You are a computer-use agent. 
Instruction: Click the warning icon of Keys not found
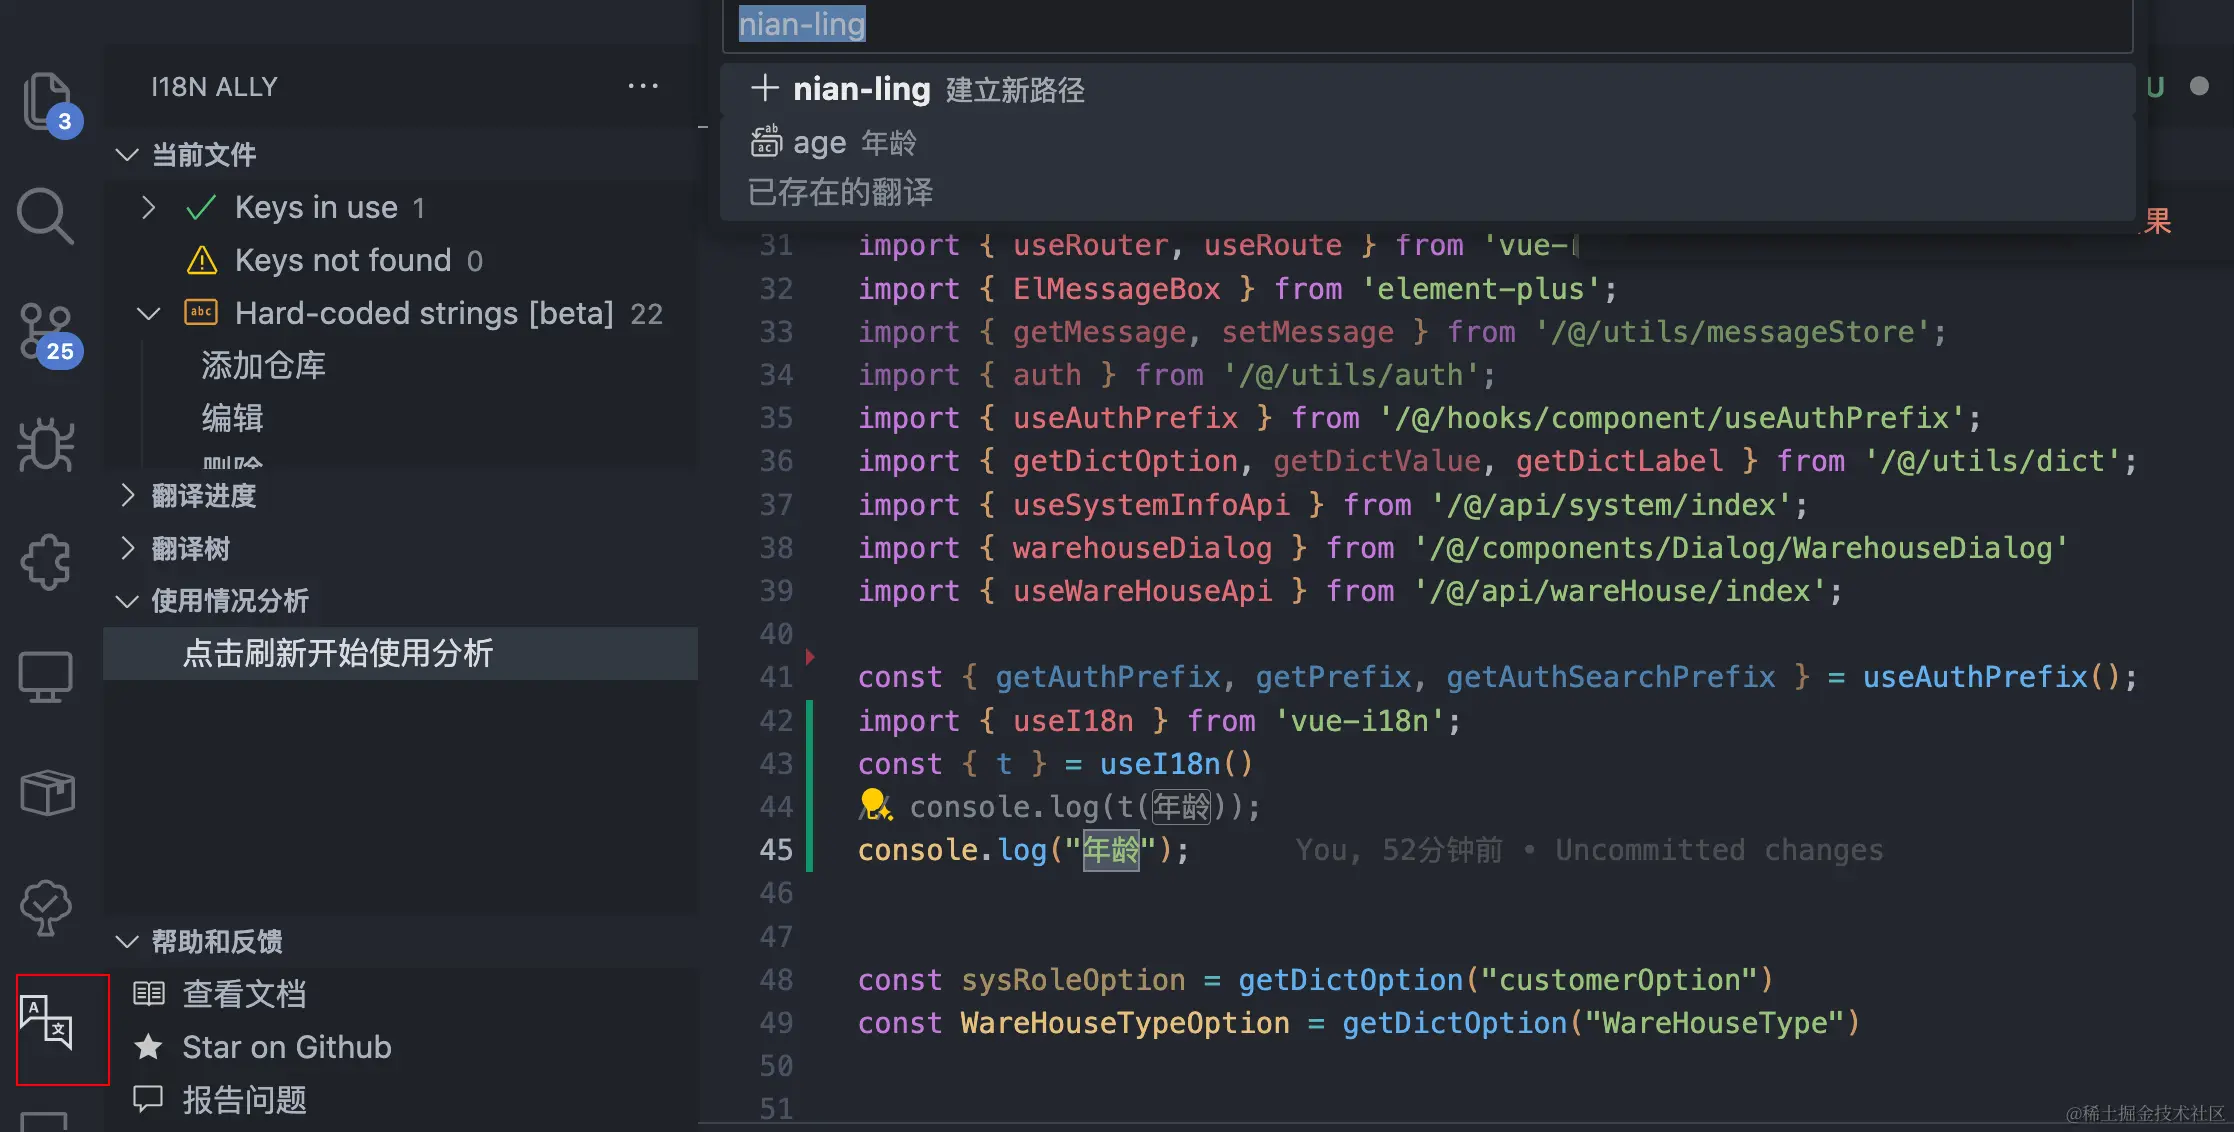201,260
